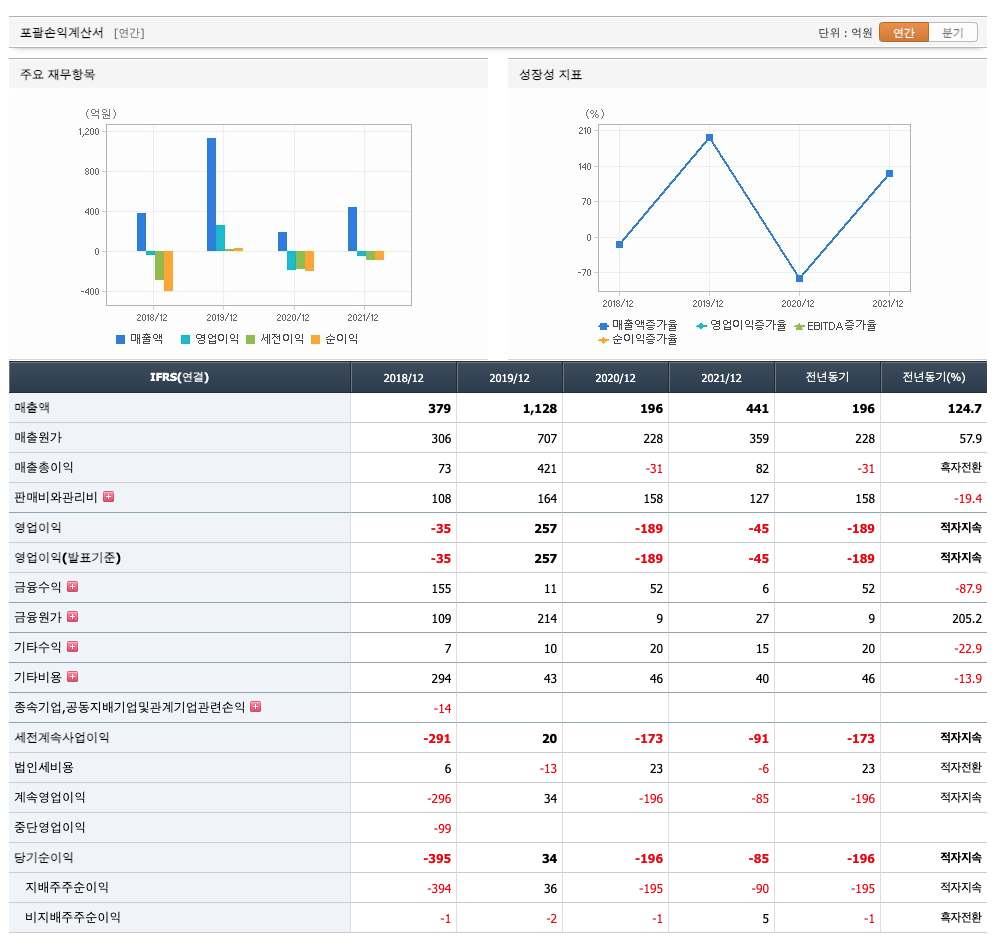Select the 2018/12 table column header
The width and height of the screenshot is (994, 947).
pyautogui.click(x=403, y=378)
